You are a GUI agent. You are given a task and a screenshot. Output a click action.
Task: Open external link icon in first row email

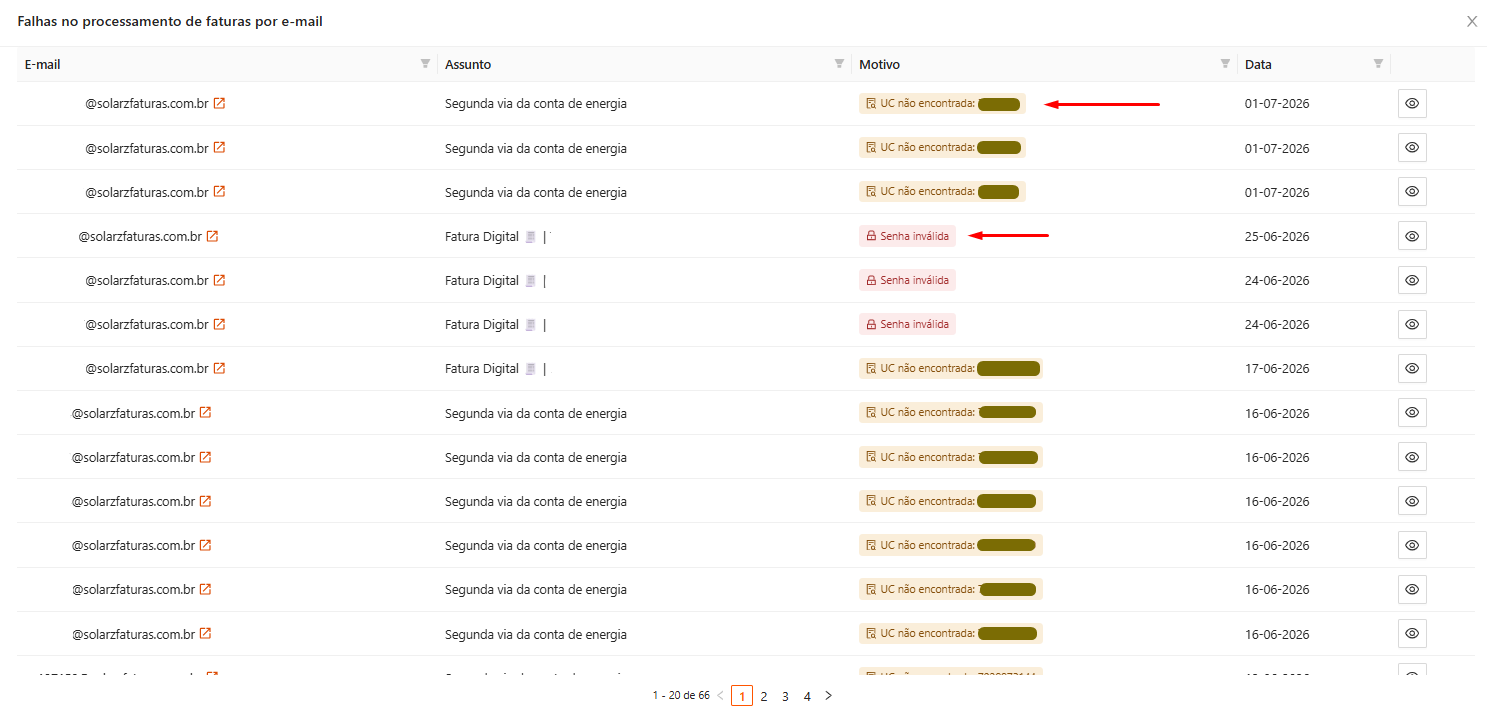pyautogui.click(x=219, y=103)
